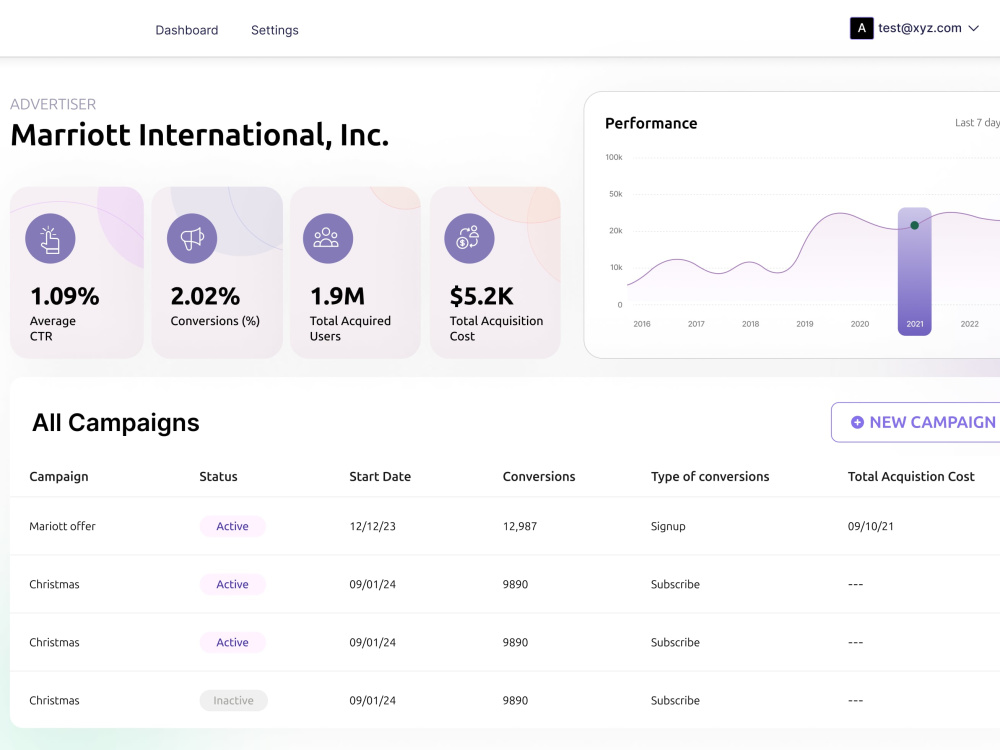Create a new campaign with NEW CAMPAIGN button
Image resolution: width=1000 pixels, height=750 pixels.
point(916,422)
